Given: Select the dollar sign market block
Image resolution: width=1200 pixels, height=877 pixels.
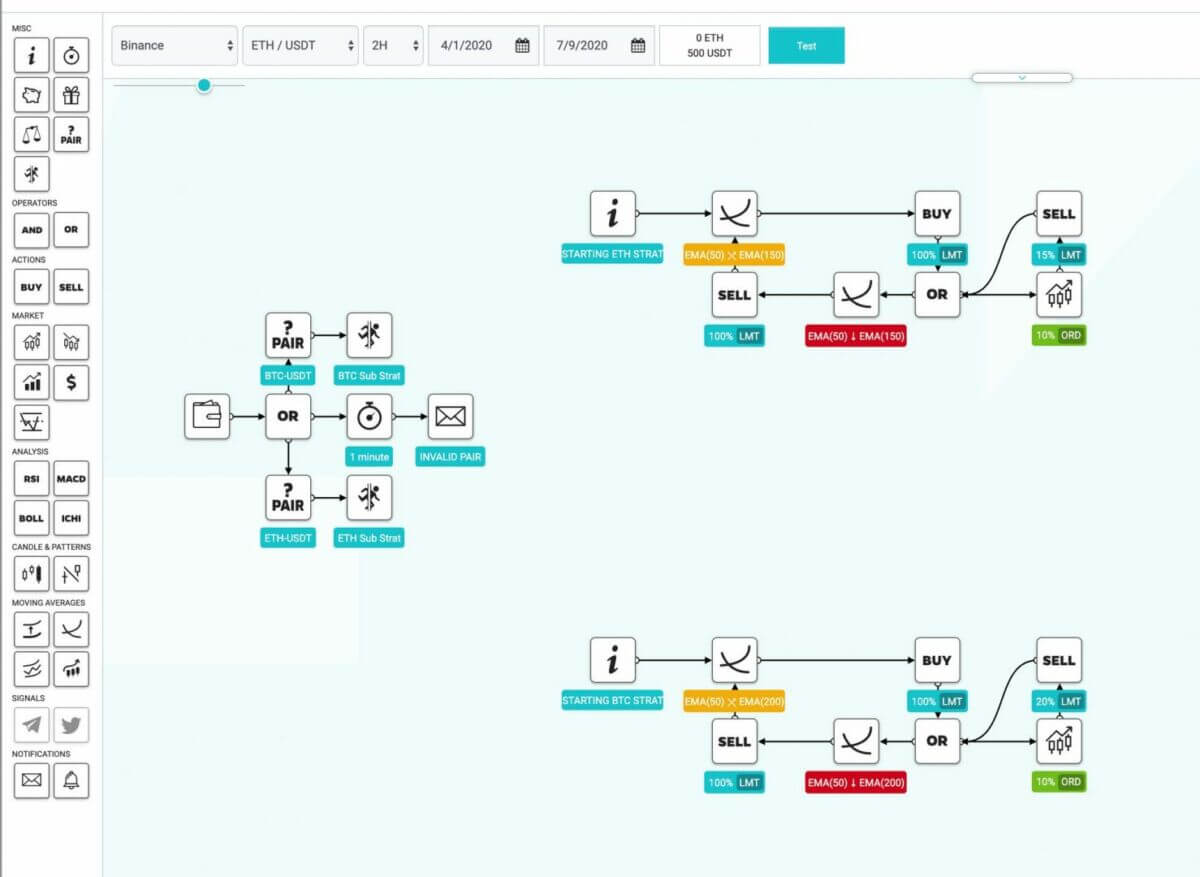Looking at the screenshot, I should 71,381.
